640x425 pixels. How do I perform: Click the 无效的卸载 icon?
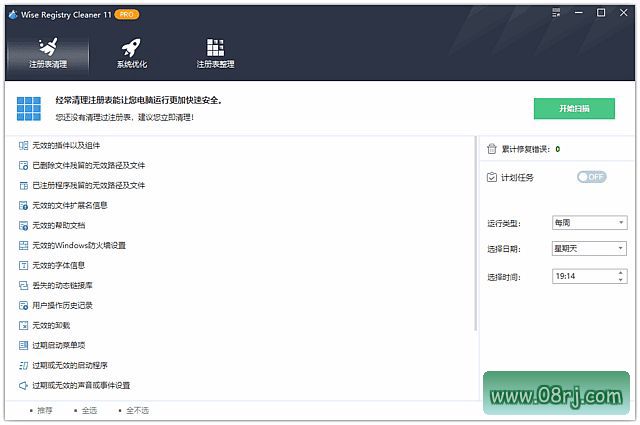[24, 325]
